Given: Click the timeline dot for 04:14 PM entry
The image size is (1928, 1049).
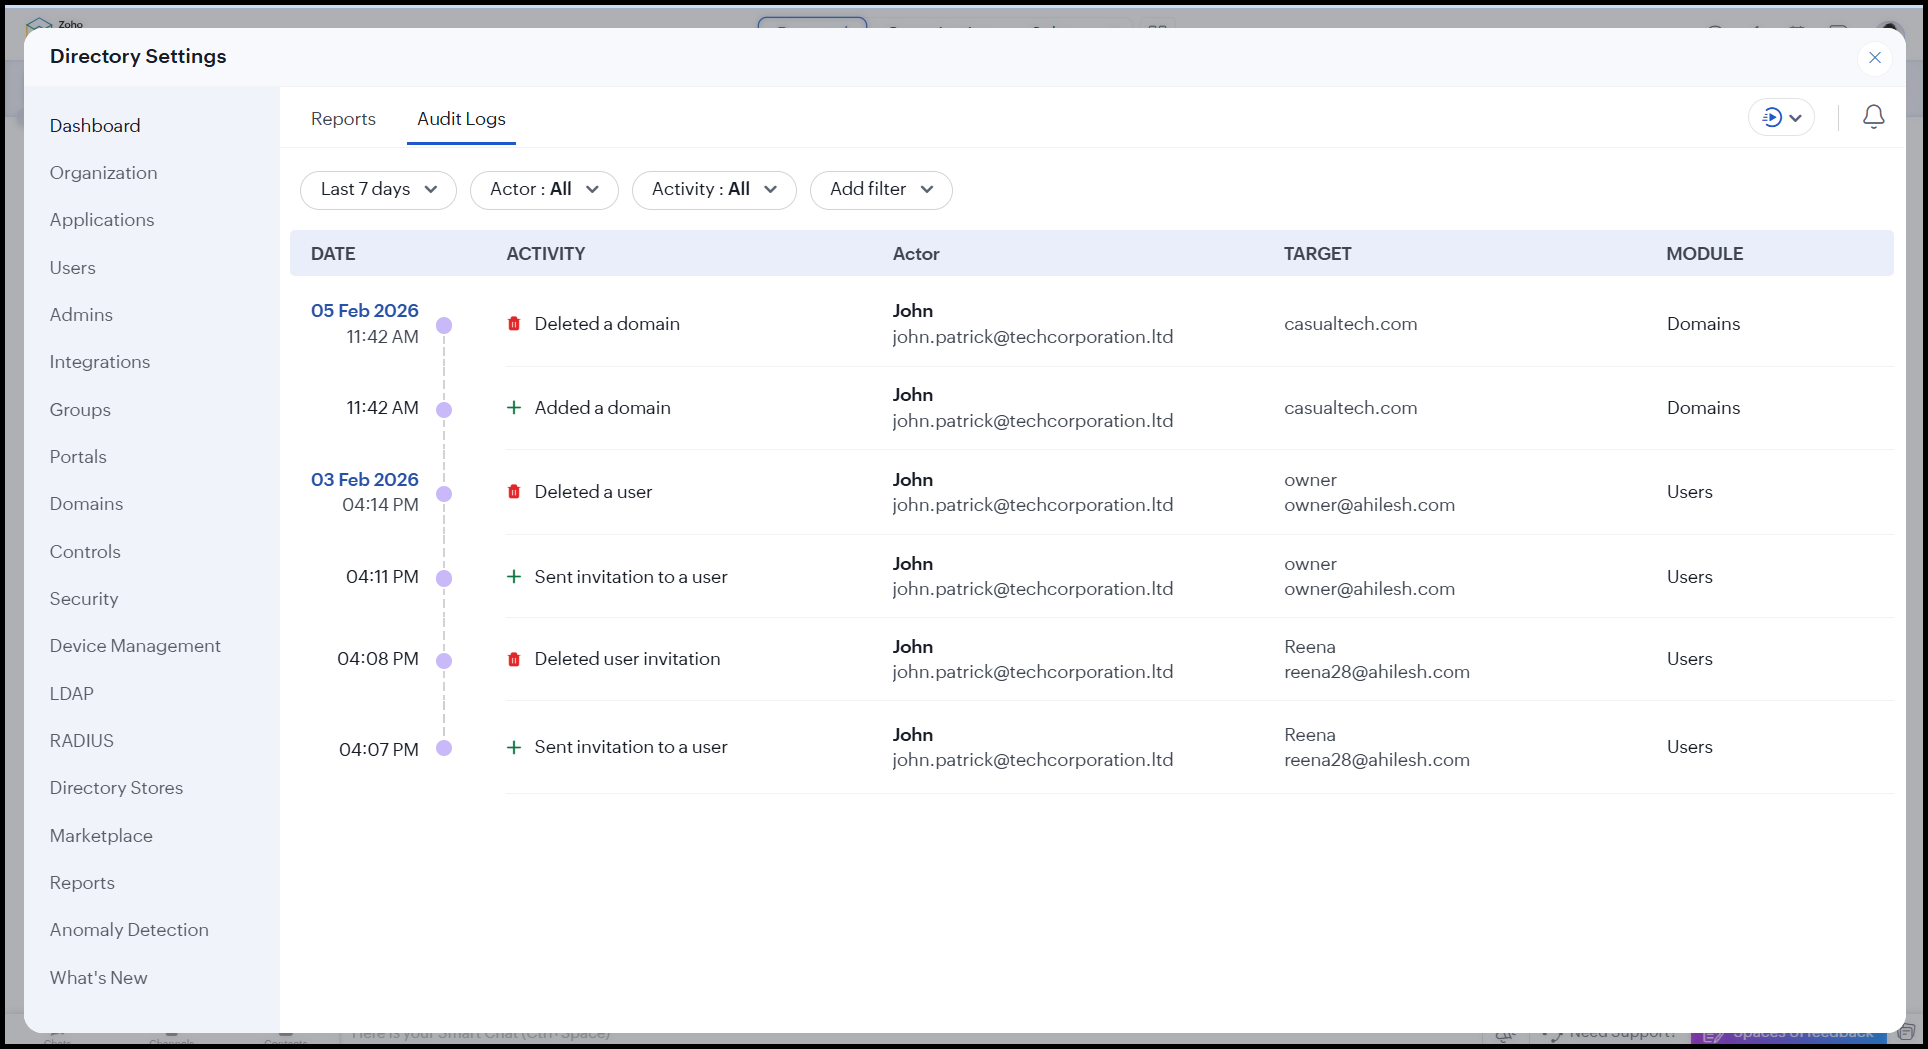Looking at the screenshot, I should point(445,494).
